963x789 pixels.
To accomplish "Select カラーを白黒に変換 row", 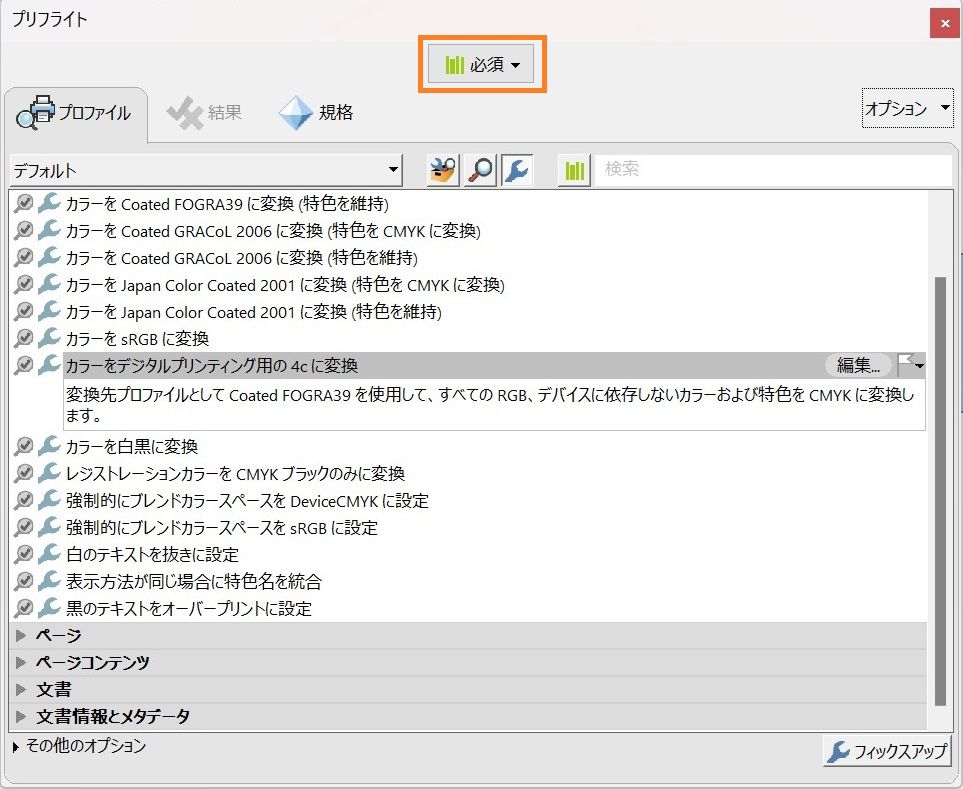I will click(x=468, y=446).
